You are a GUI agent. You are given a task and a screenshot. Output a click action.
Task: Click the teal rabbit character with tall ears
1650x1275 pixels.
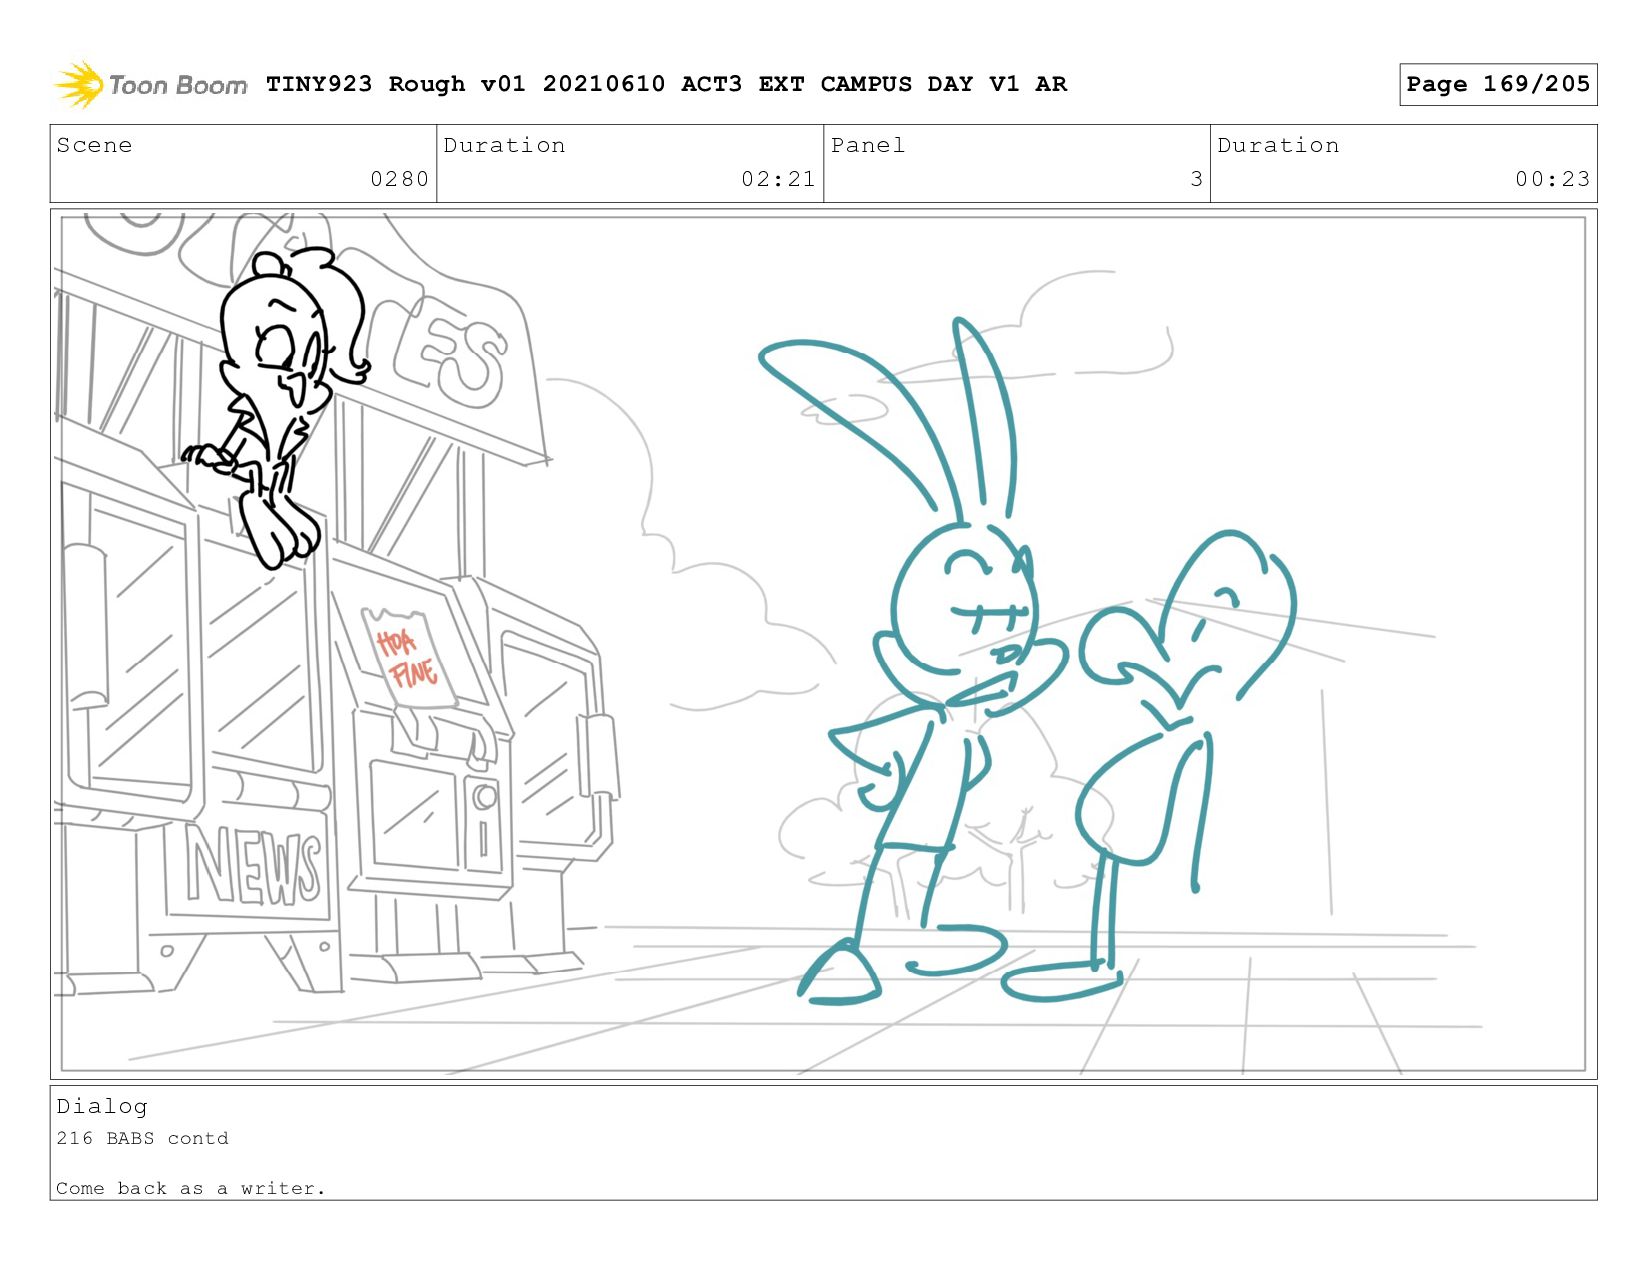click(x=915, y=660)
